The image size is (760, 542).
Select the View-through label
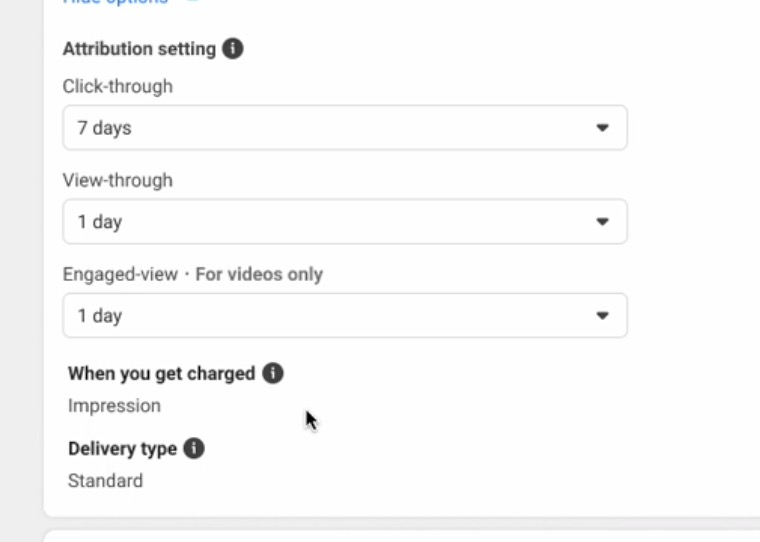coord(117,180)
